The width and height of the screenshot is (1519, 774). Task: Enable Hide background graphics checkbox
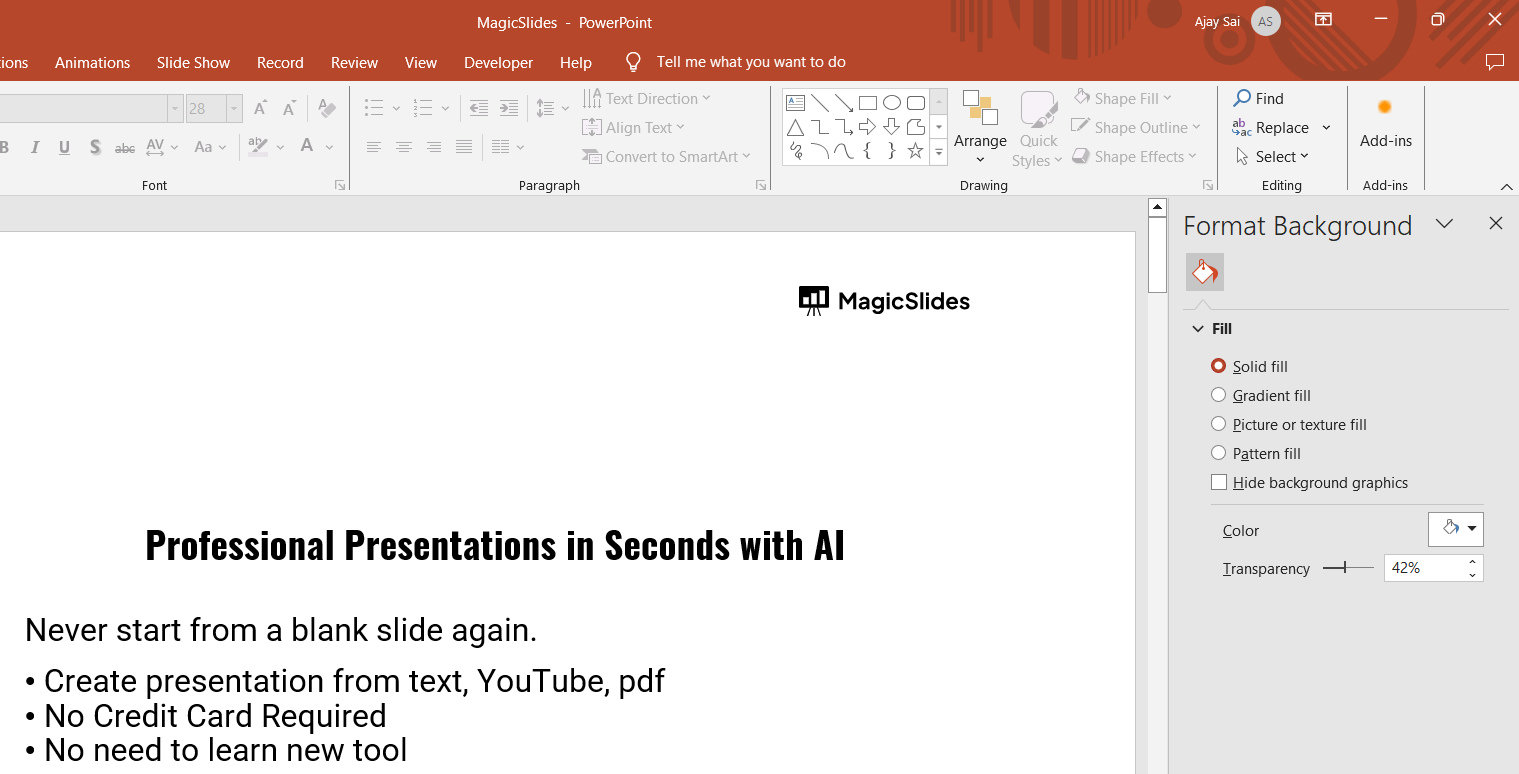1219,482
